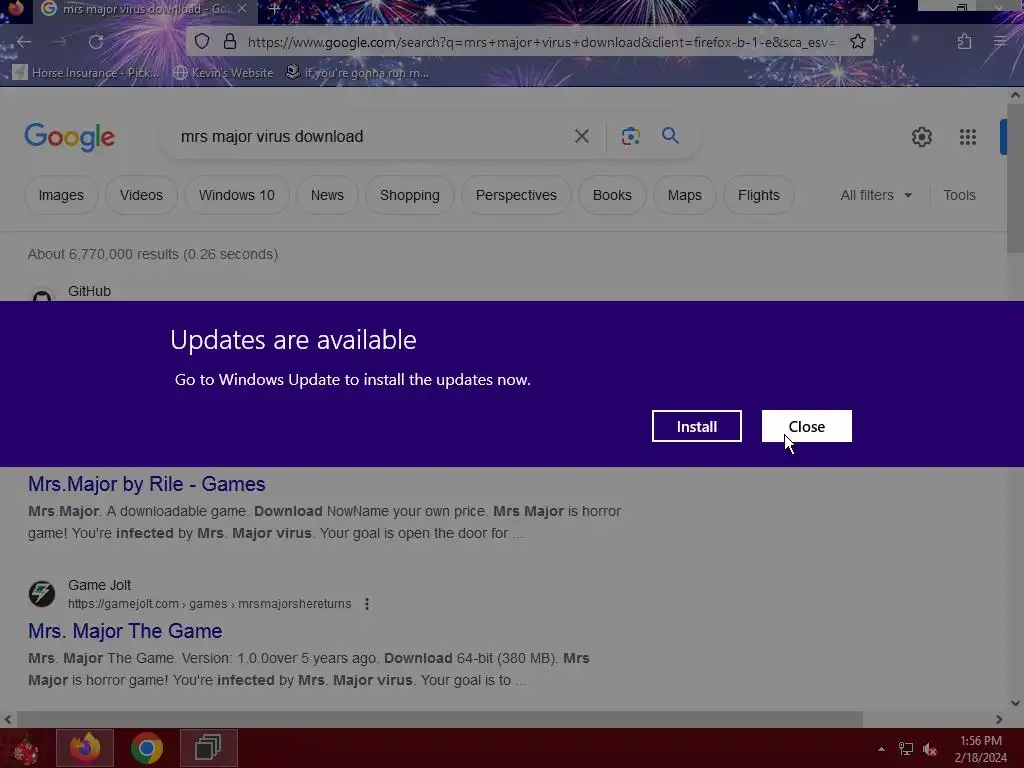Select the mrs major virus download tab
This screenshot has height=768, width=1024.
click(146, 9)
